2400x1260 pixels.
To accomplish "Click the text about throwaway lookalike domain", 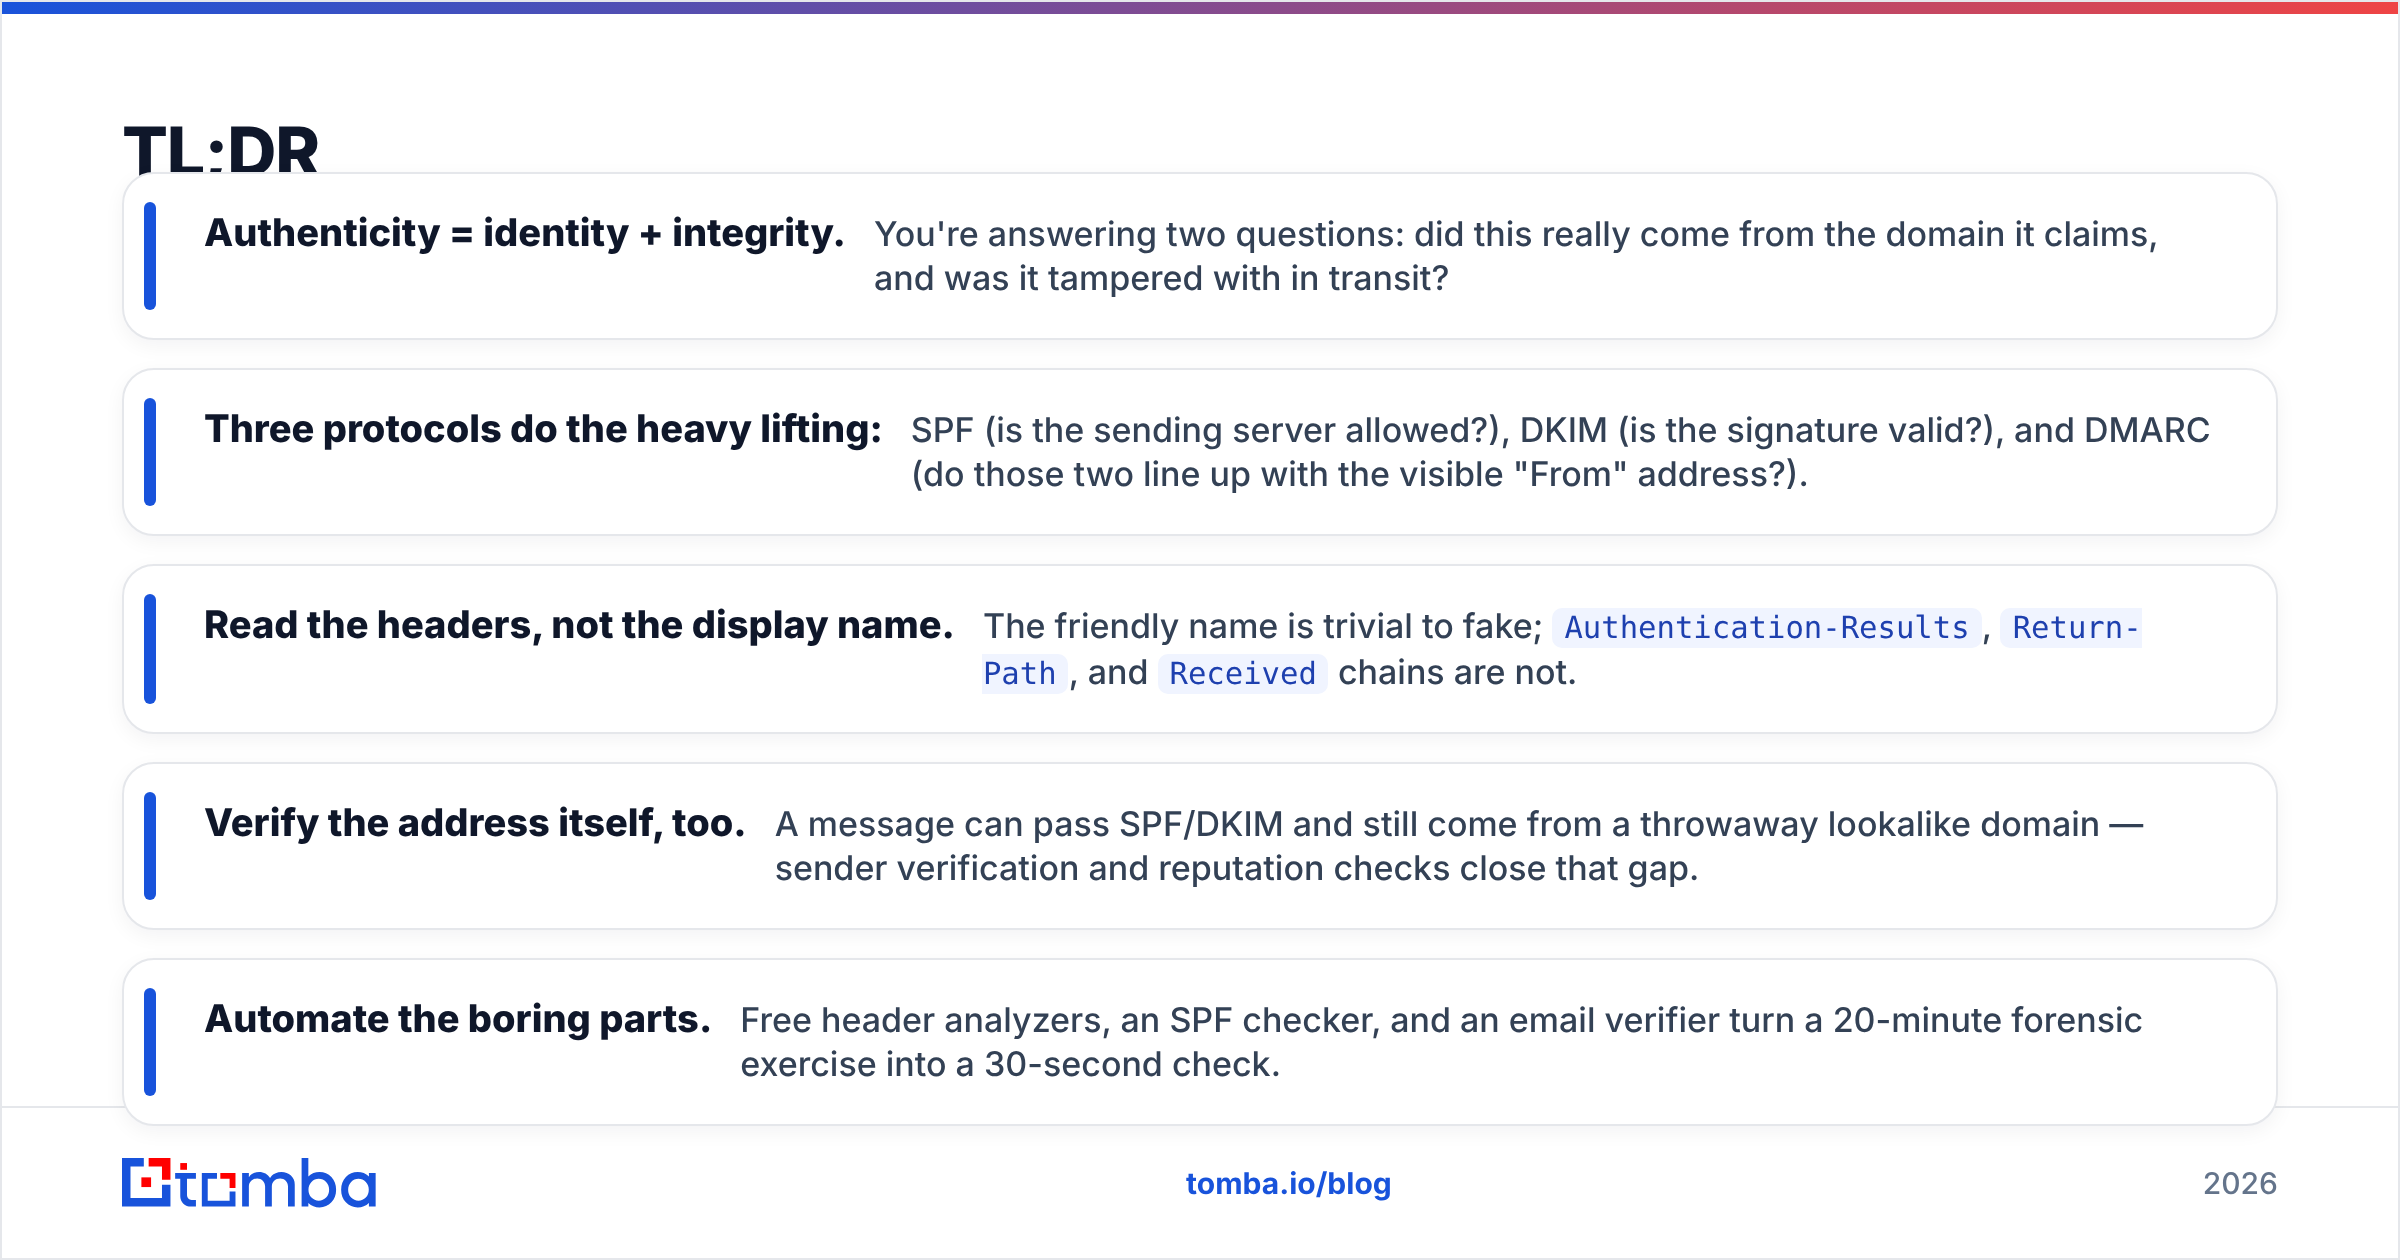I will click(1459, 846).
